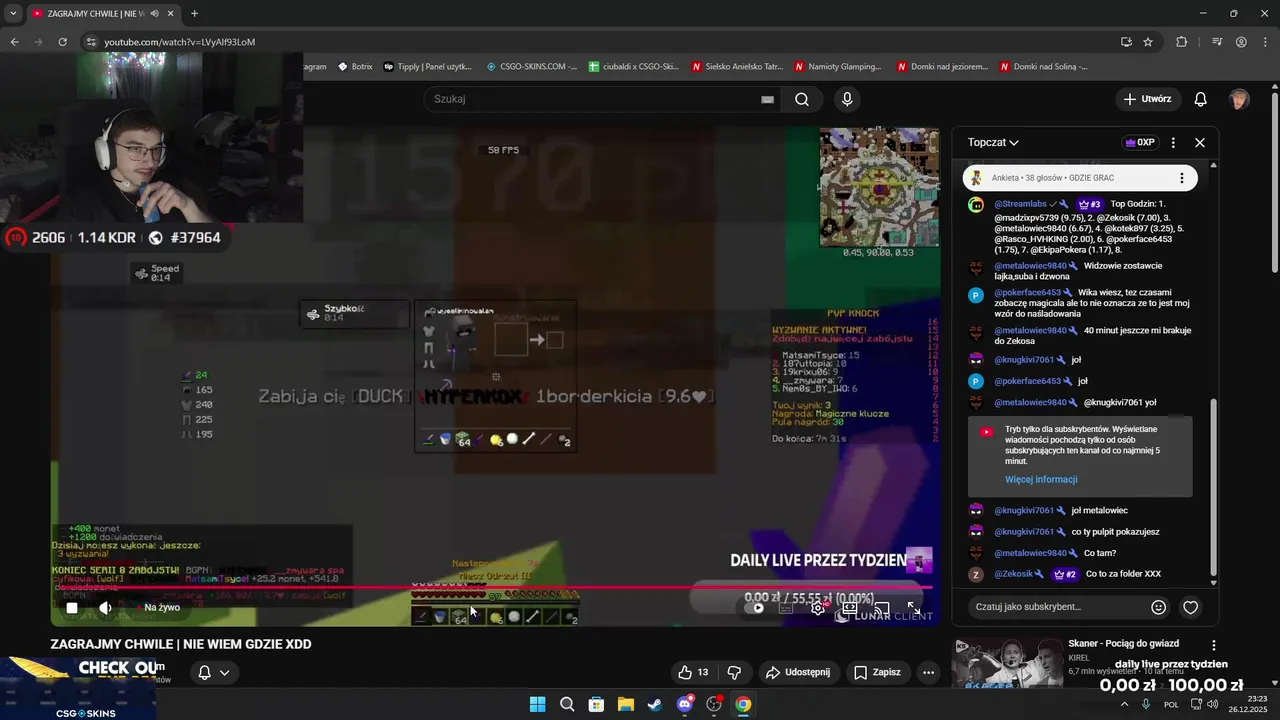Click the Utwórz create button
This screenshot has width=1280, height=720.
(1147, 99)
